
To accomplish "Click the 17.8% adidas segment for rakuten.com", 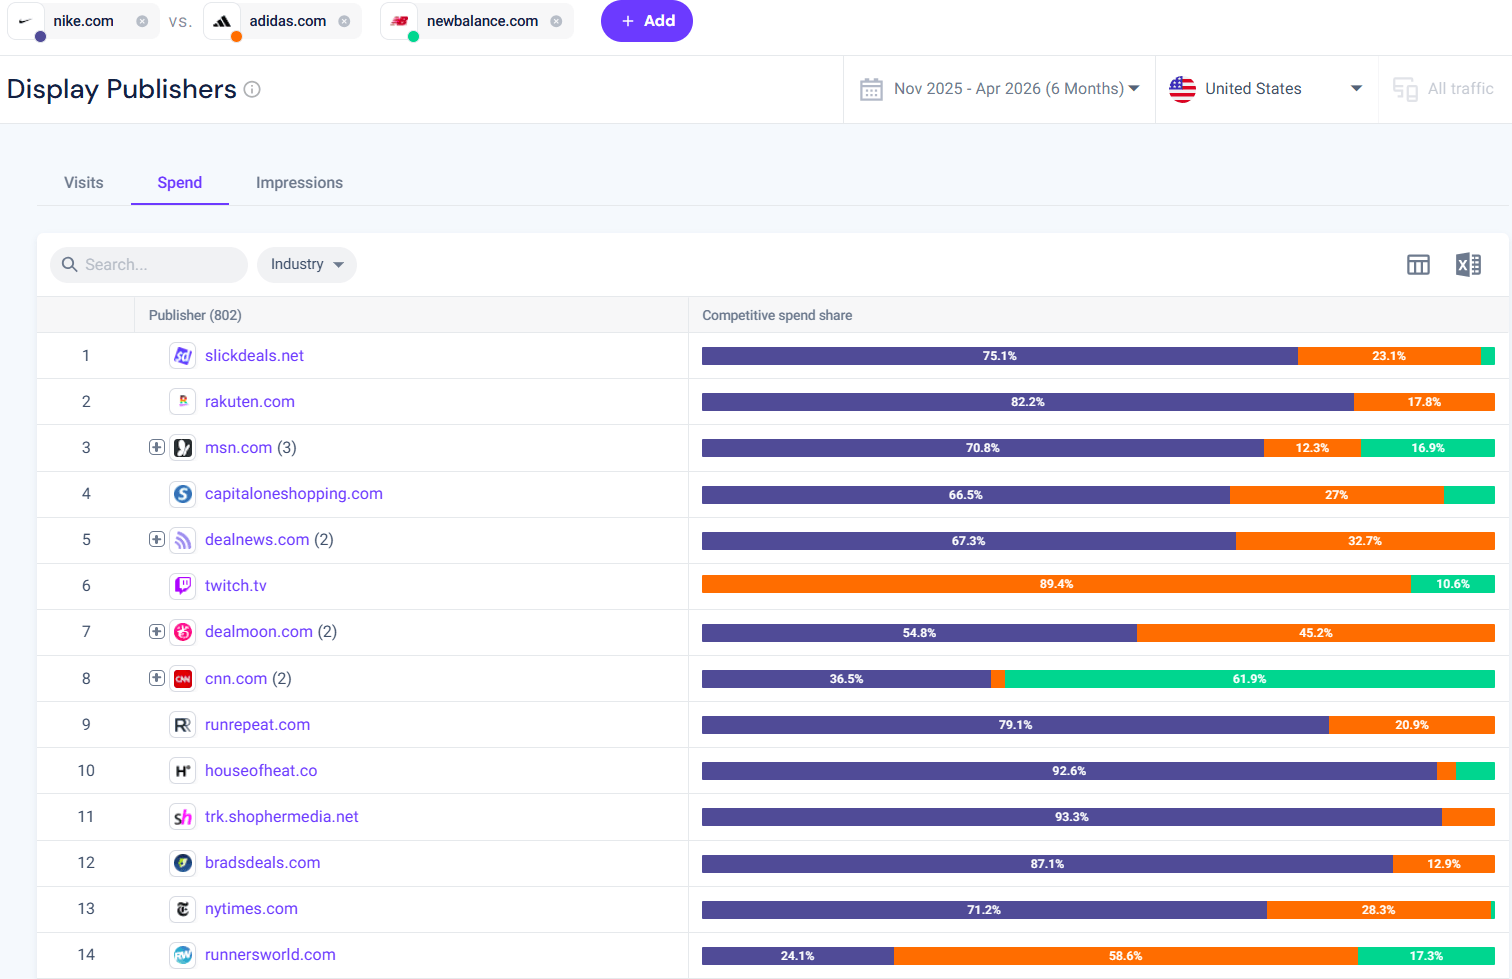I will [x=1424, y=402].
